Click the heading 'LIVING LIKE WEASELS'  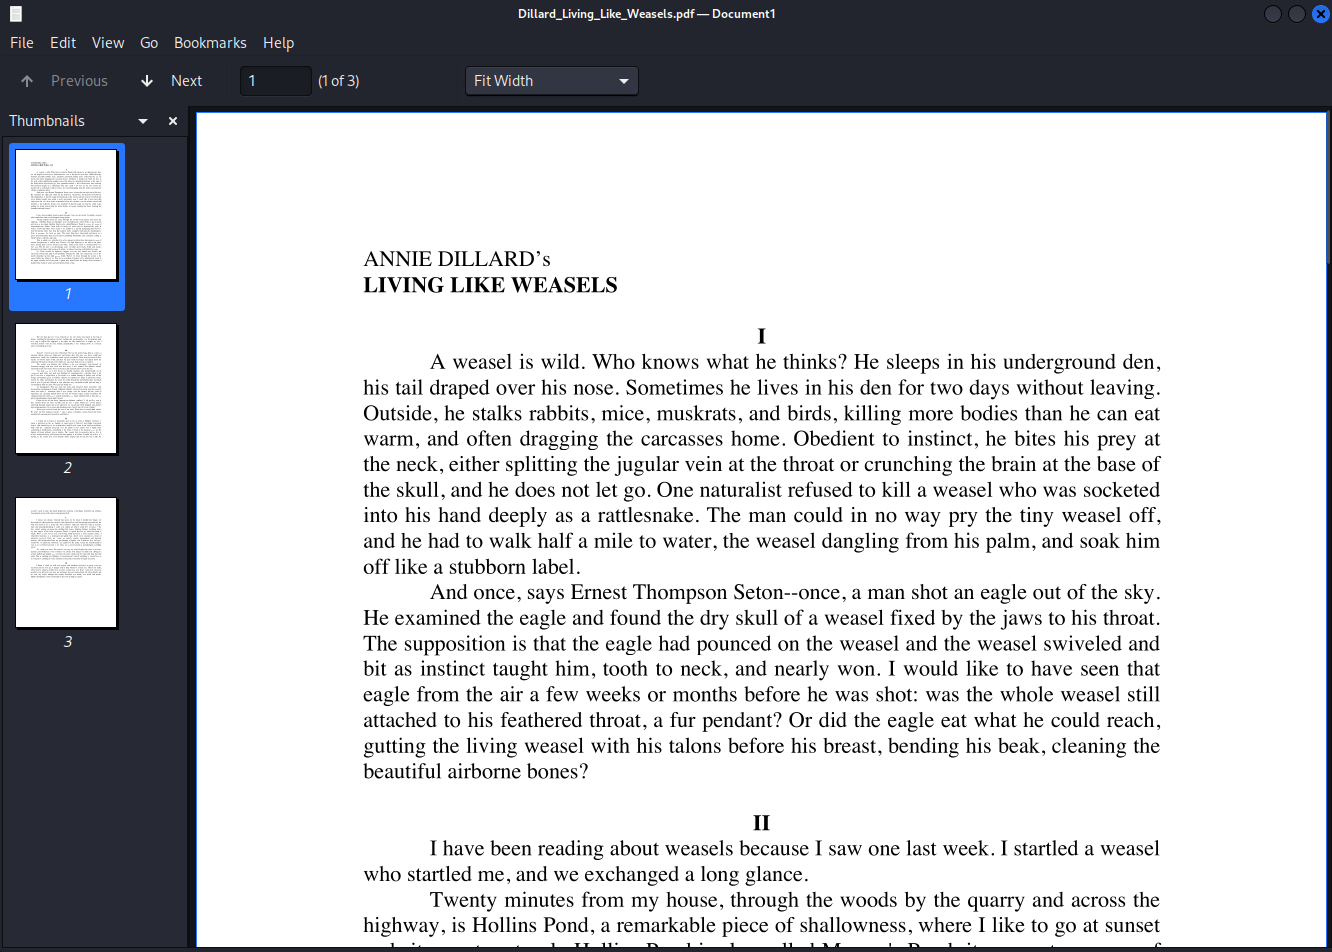pos(490,285)
